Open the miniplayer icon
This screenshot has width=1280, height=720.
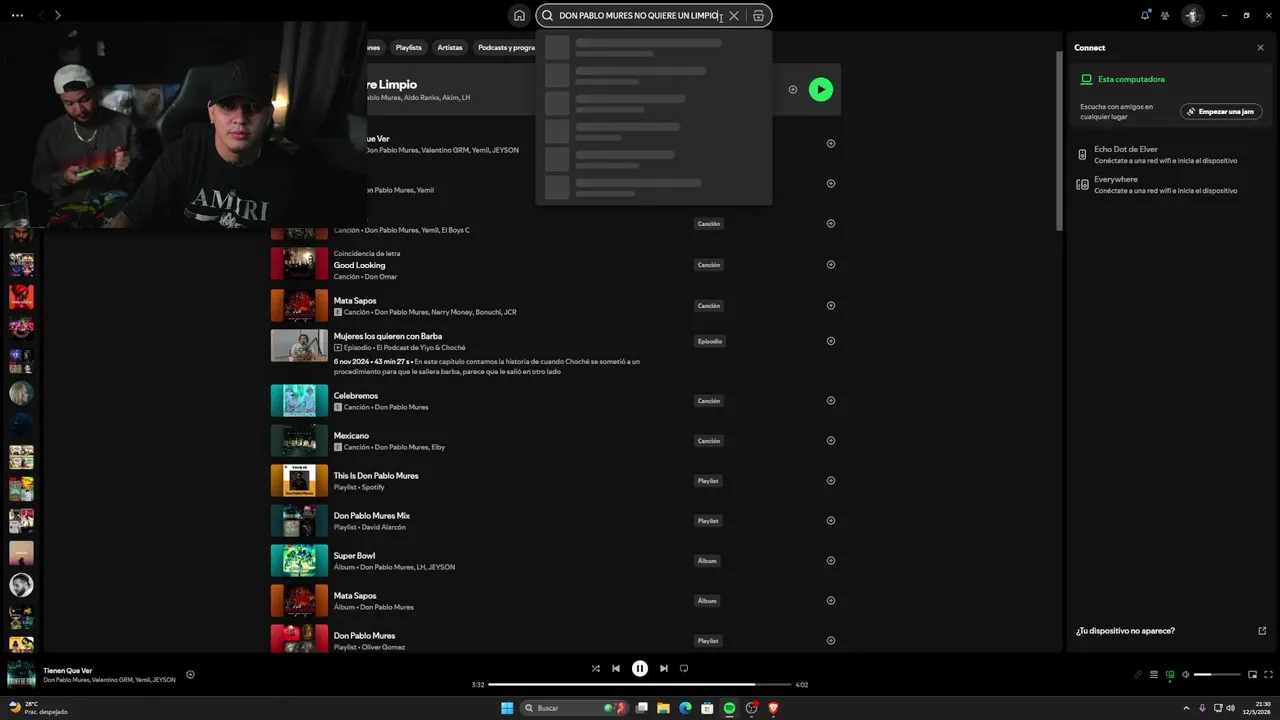click(1252, 675)
